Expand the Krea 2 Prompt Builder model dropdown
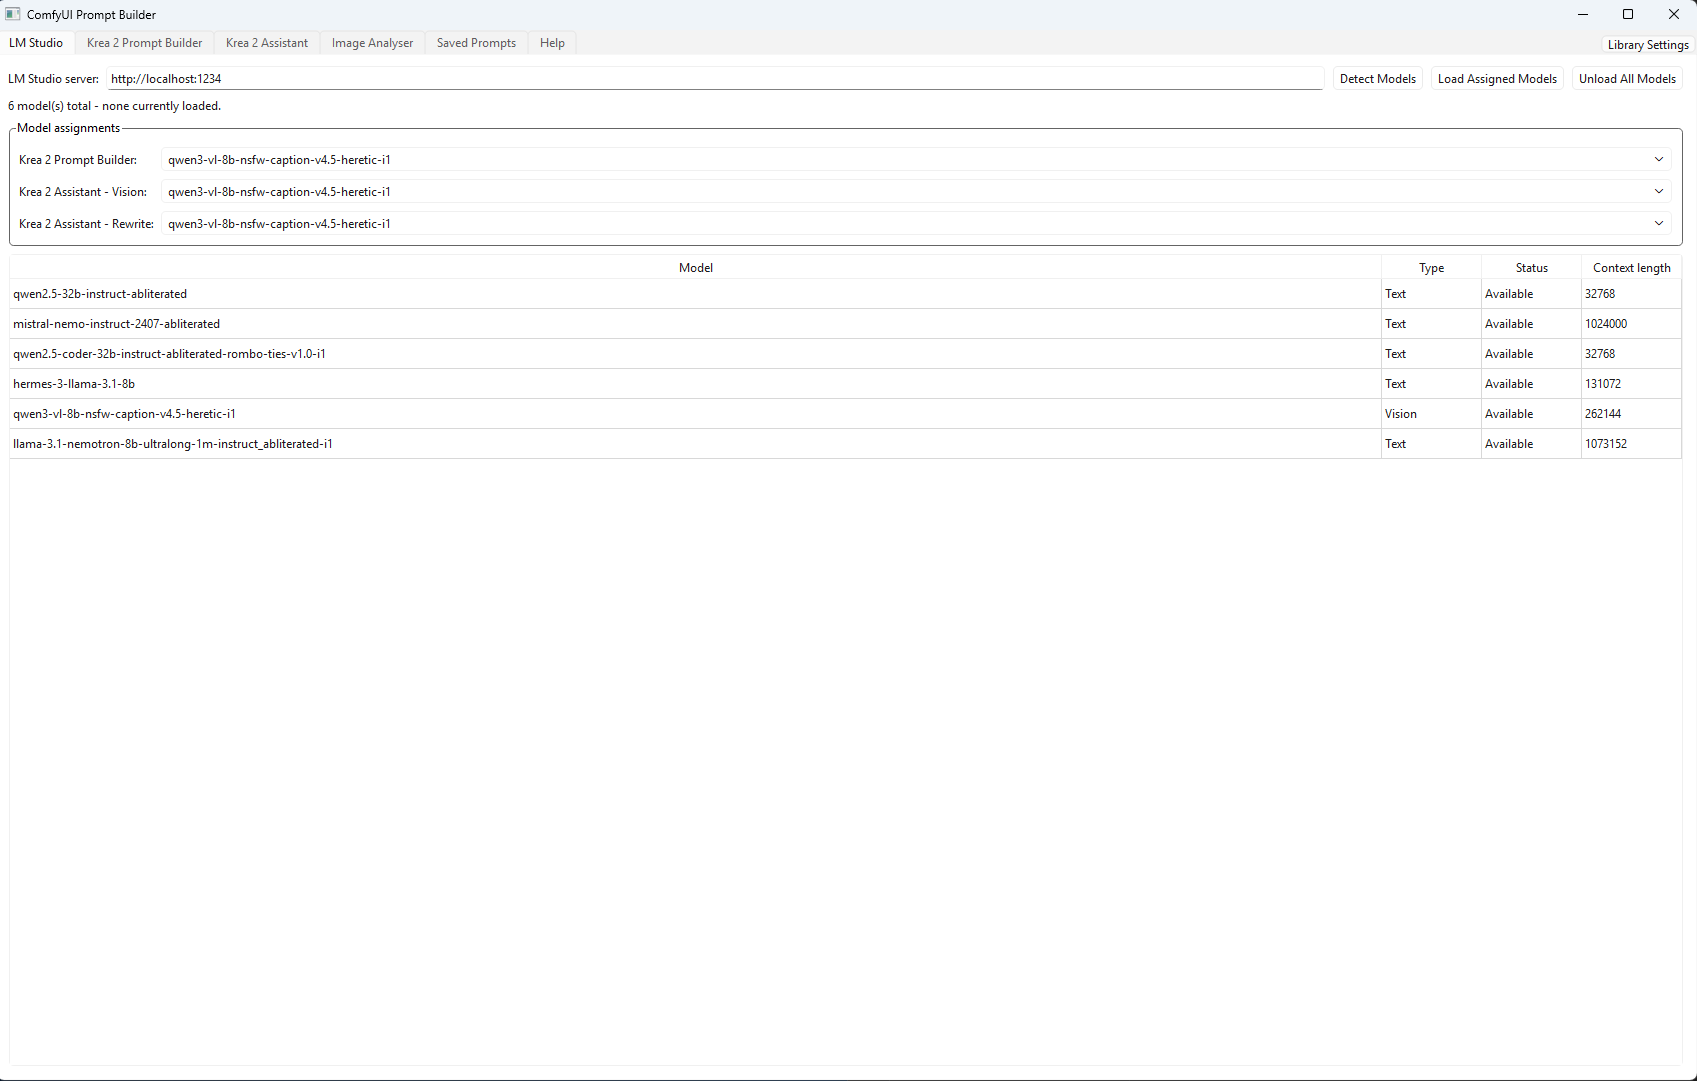 click(x=915, y=160)
